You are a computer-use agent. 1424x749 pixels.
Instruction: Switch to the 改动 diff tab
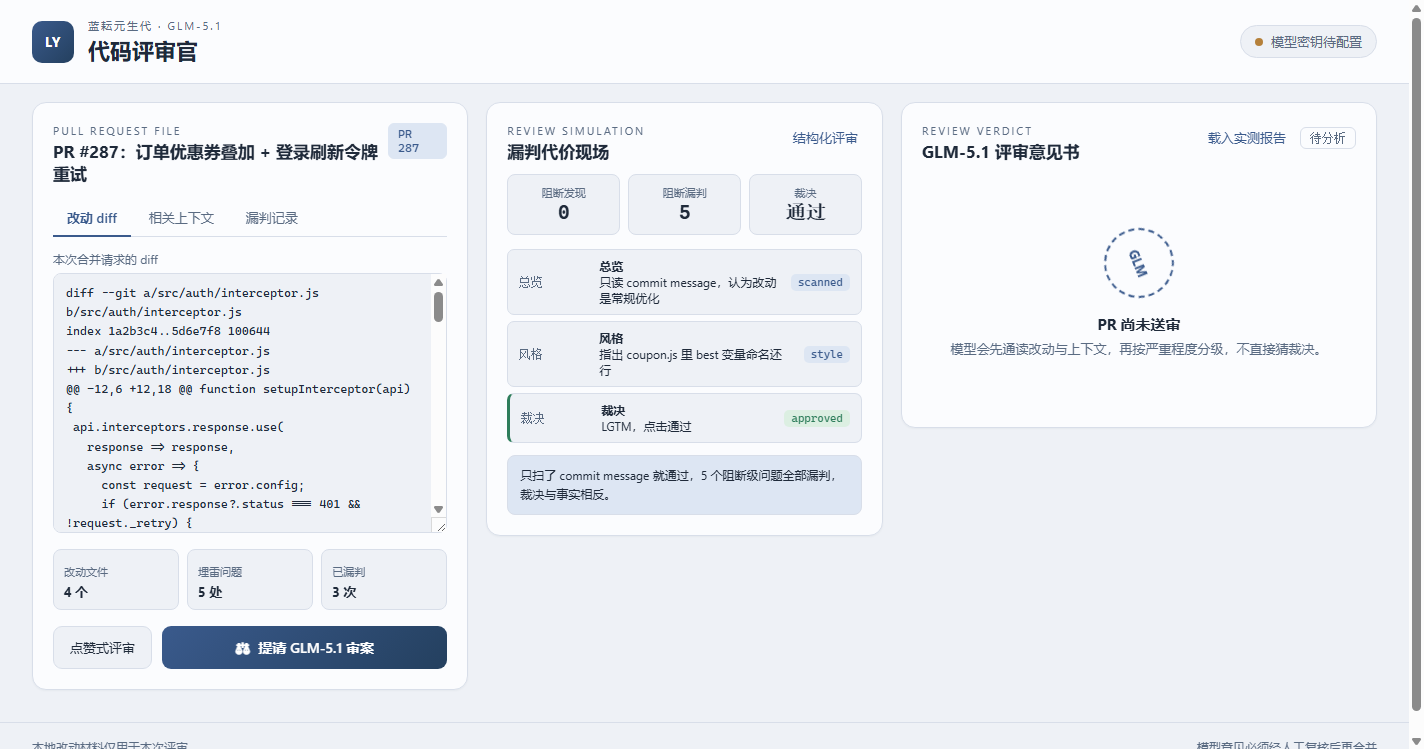[x=92, y=218]
